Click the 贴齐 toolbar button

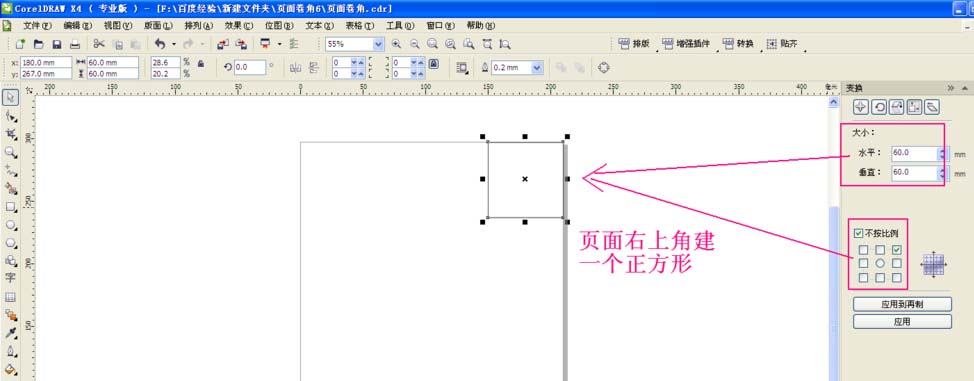point(782,44)
